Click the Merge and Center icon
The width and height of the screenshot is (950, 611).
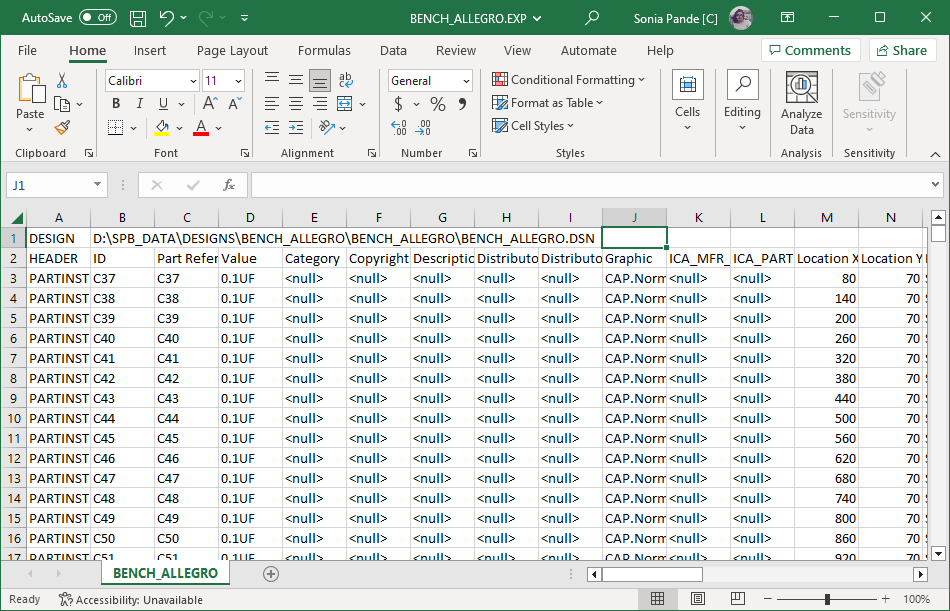point(344,104)
